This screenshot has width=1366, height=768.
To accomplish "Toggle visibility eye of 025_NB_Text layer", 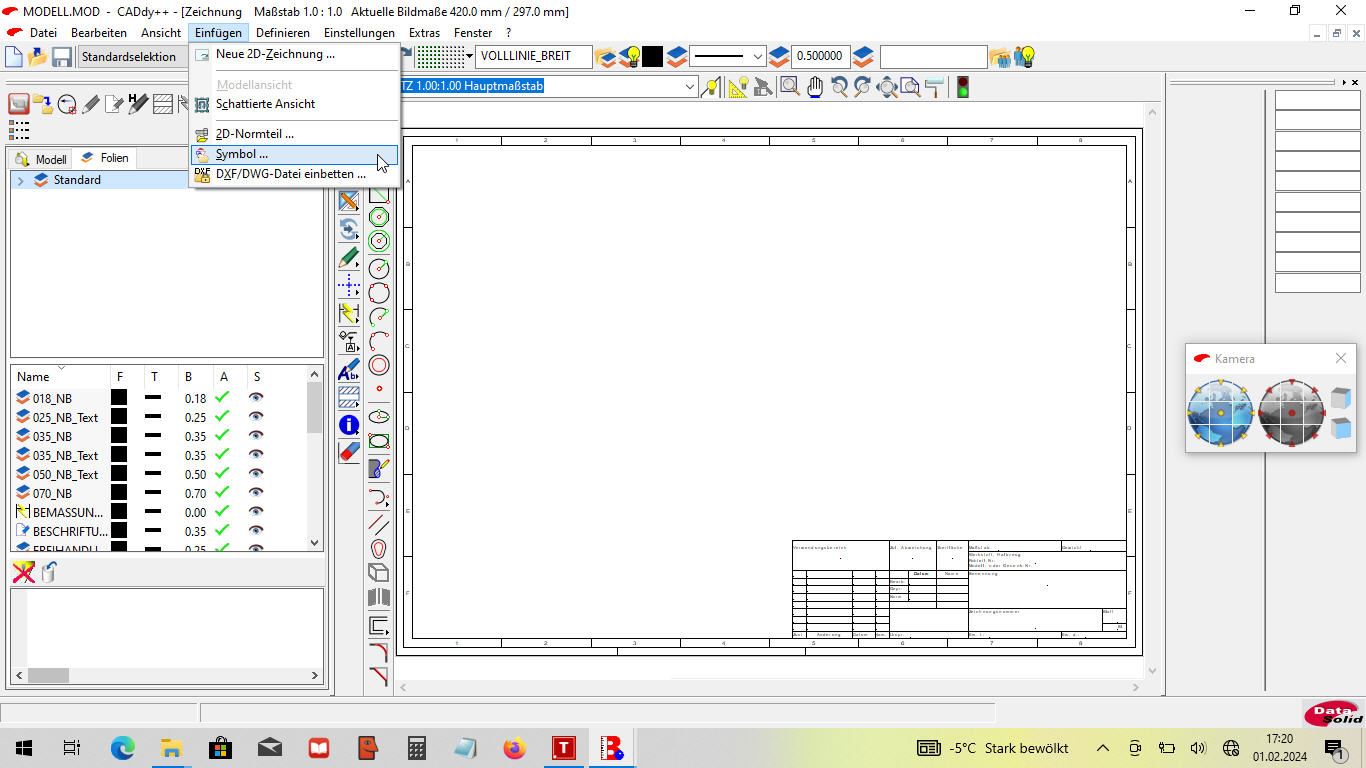I will click(256, 417).
